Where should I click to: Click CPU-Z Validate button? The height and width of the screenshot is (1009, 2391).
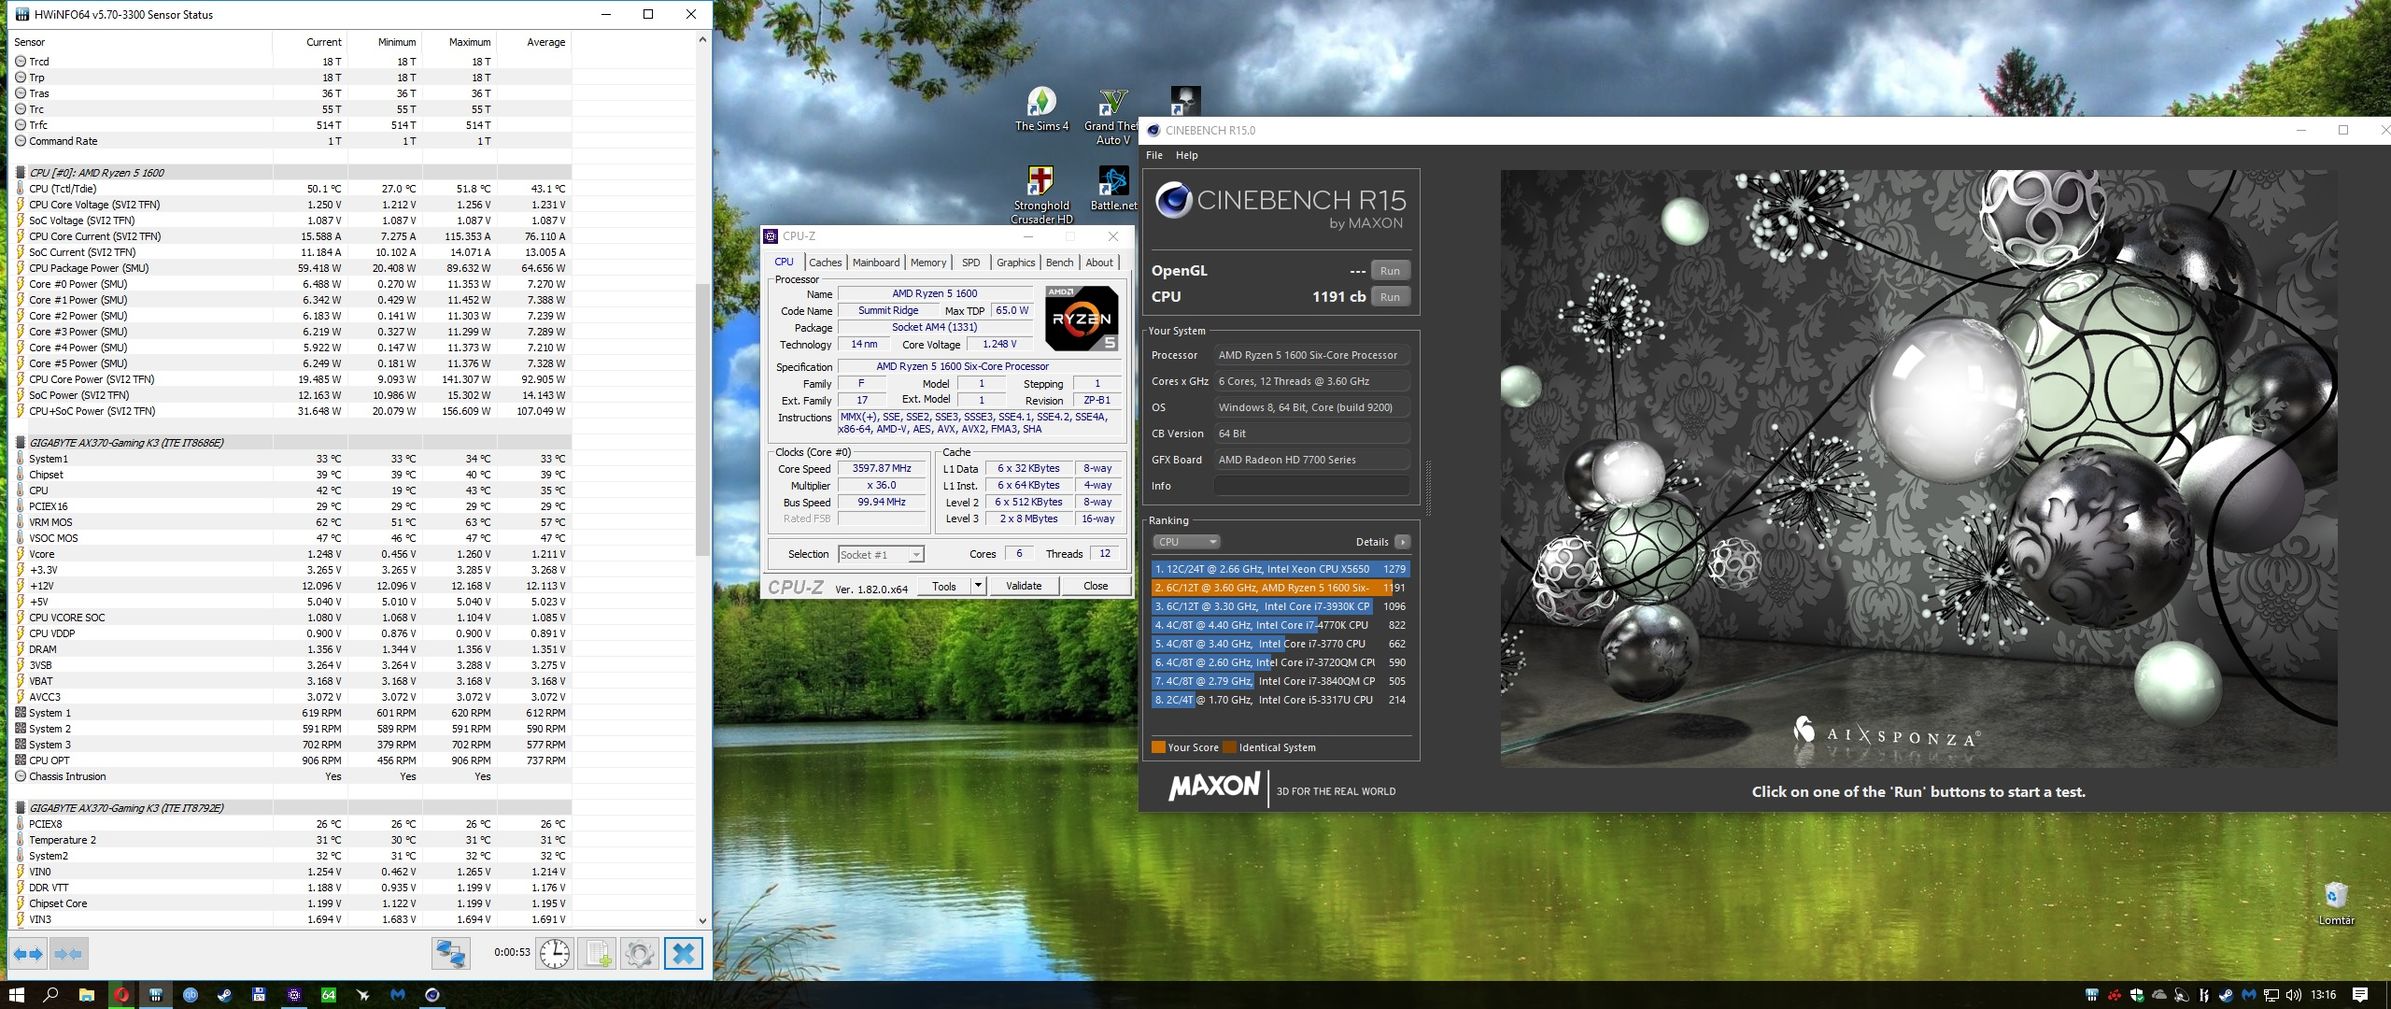pyautogui.click(x=1023, y=586)
